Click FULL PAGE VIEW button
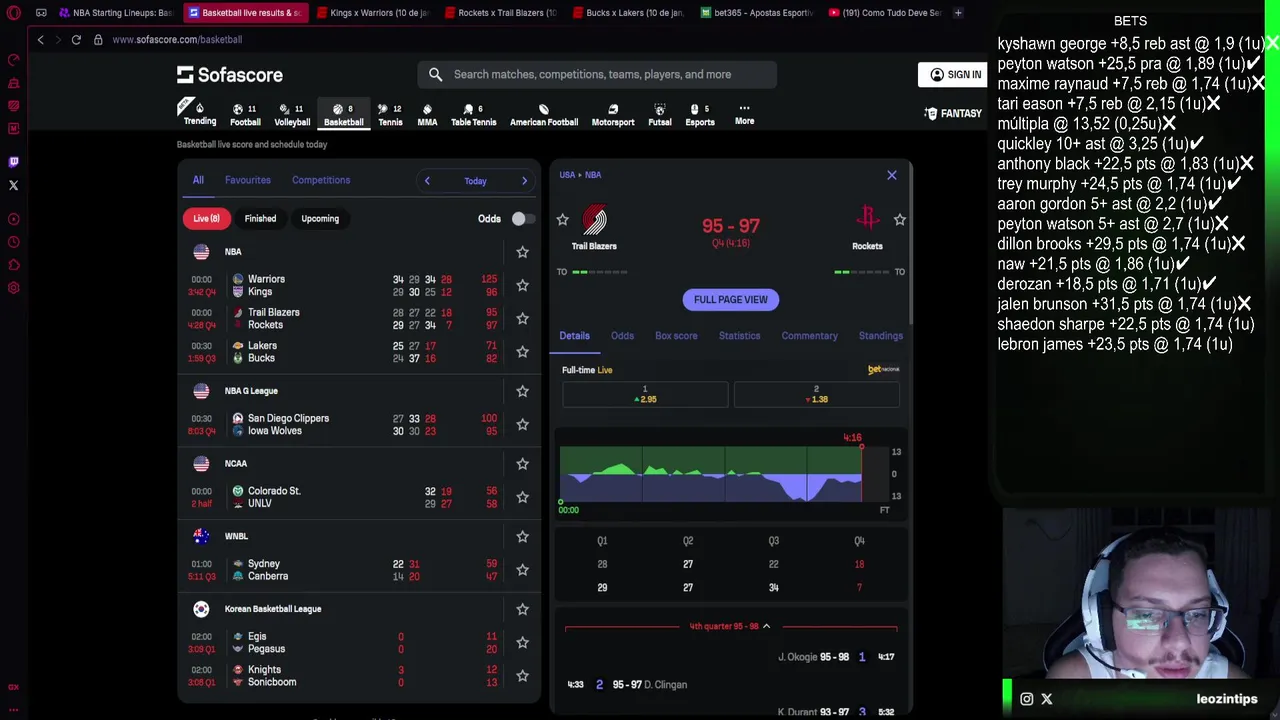 (731, 299)
